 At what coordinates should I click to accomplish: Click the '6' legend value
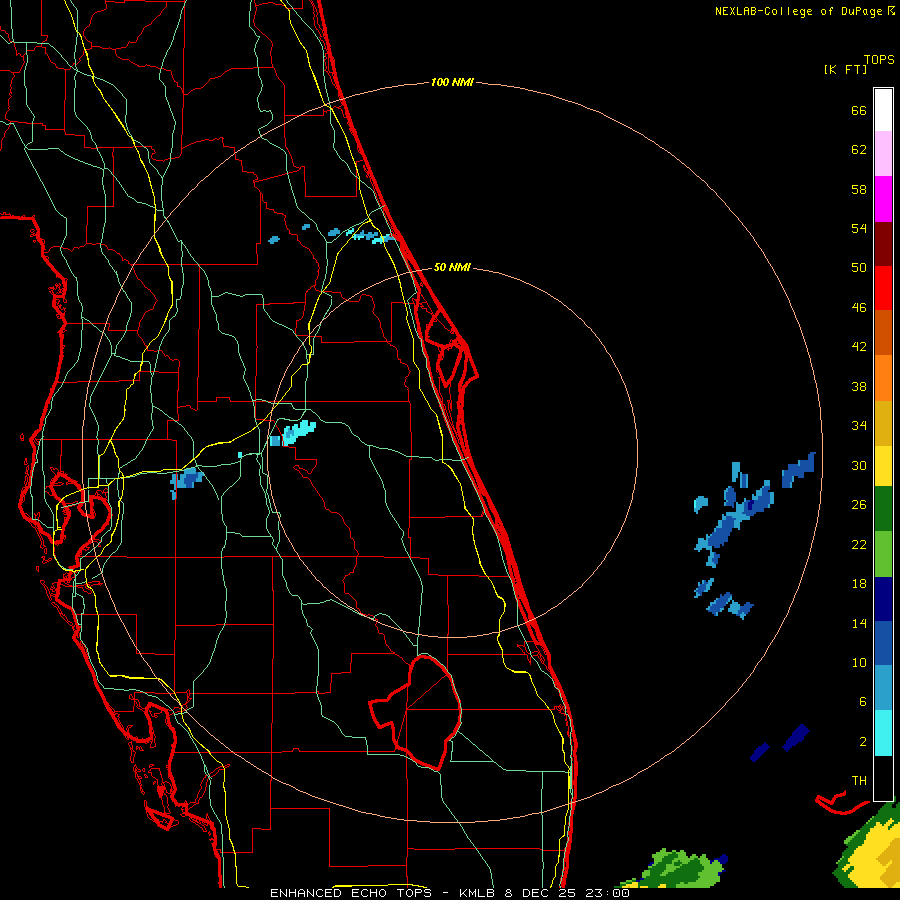pyautogui.click(x=862, y=701)
